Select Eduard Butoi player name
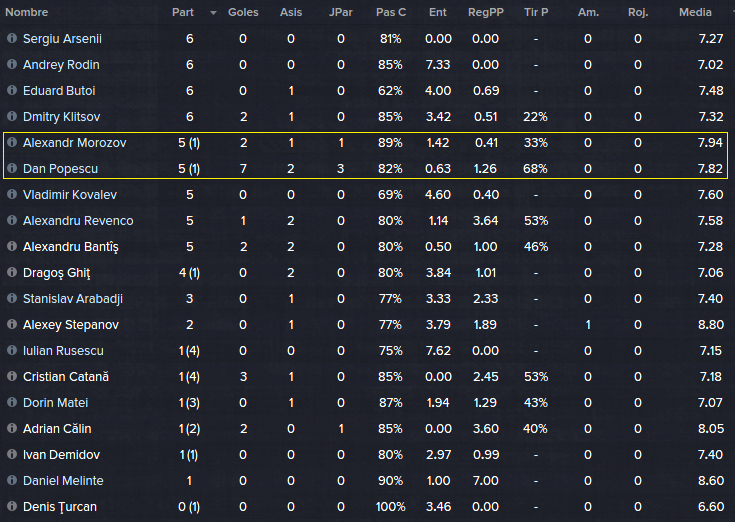 click(x=61, y=91)
